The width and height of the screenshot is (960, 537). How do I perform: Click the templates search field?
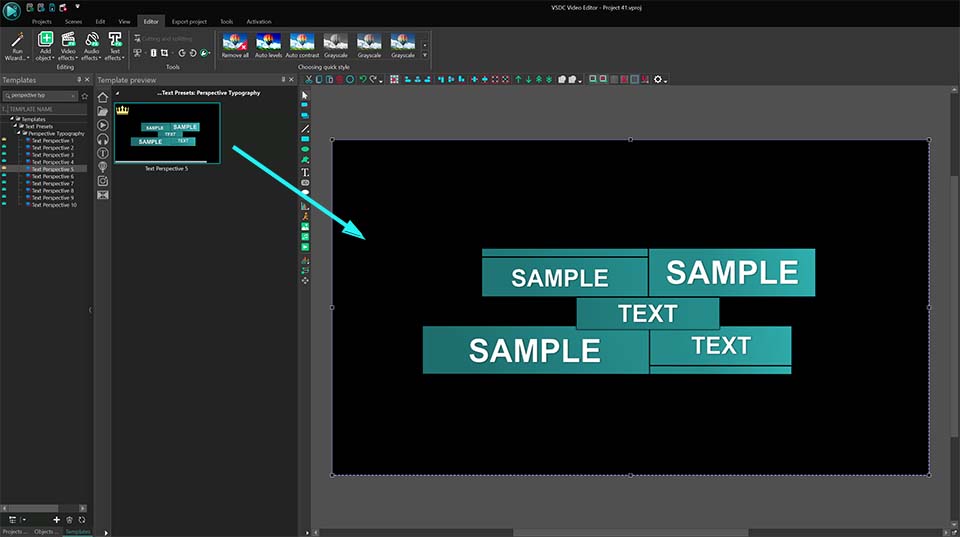click(x=40, y=96)
